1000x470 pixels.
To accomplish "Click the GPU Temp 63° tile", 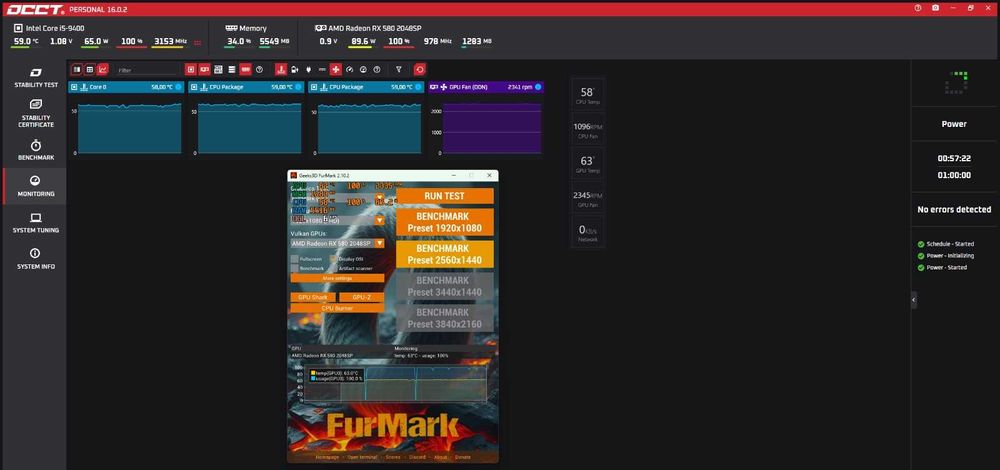I will click(x=587, y=164).
